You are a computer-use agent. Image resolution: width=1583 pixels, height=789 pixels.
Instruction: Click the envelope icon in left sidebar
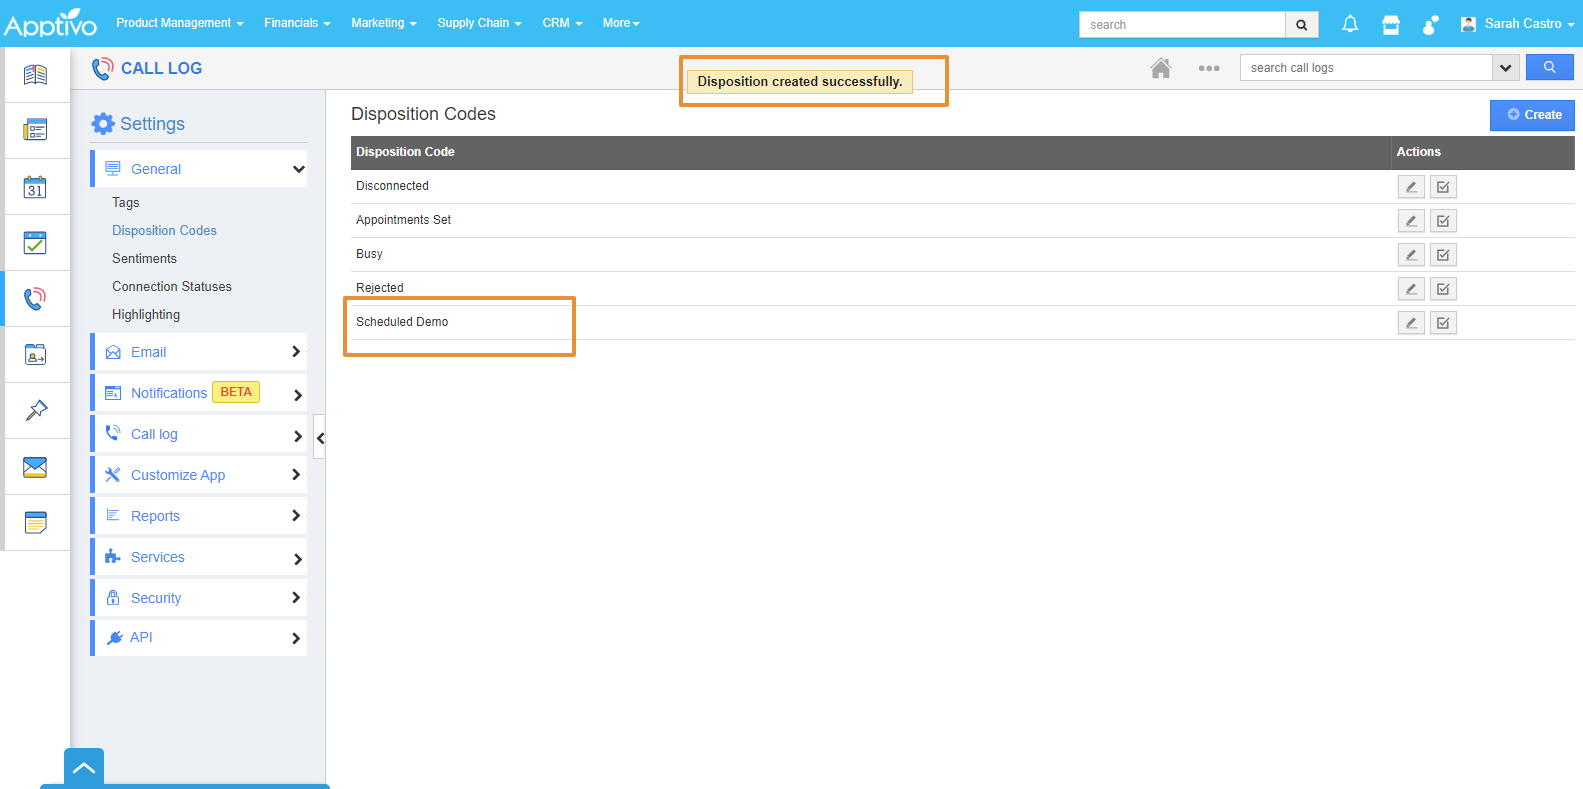tap(35, 467)
